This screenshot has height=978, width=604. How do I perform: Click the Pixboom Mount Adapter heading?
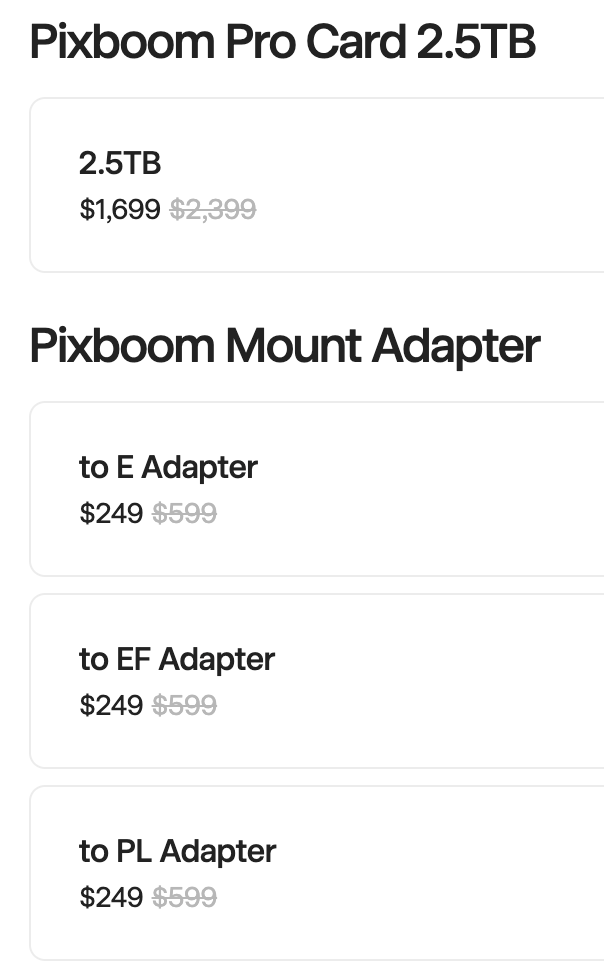coord(285,346)
